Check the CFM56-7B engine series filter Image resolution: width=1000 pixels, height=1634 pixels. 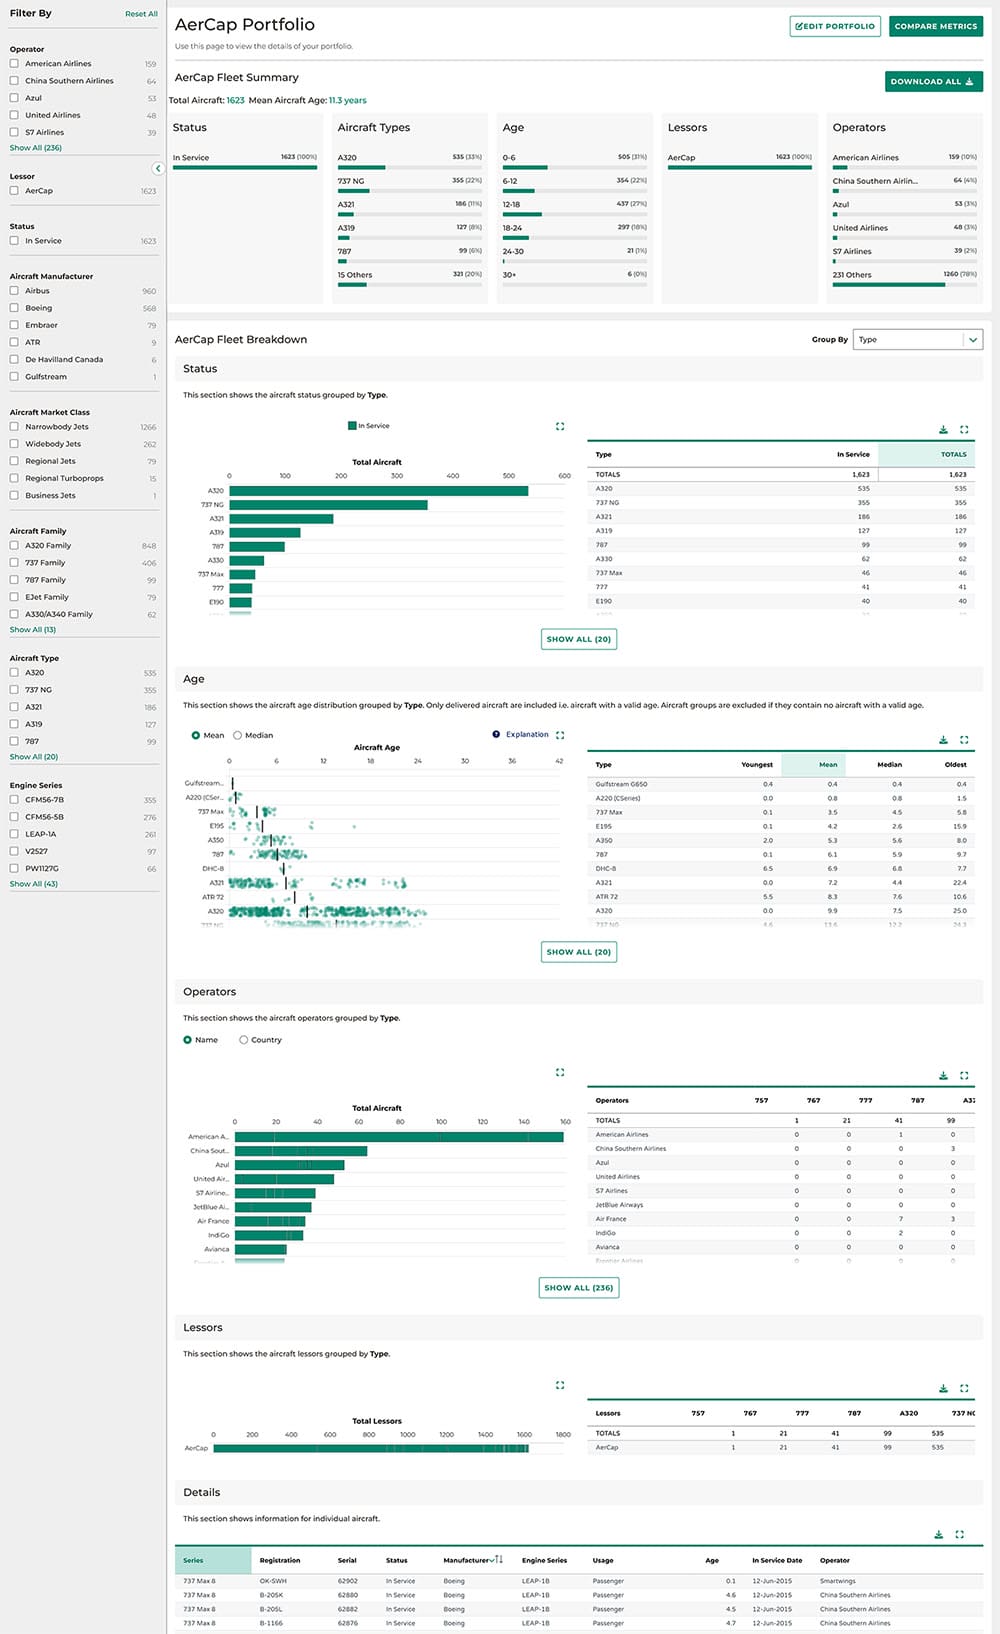point(14,799)
